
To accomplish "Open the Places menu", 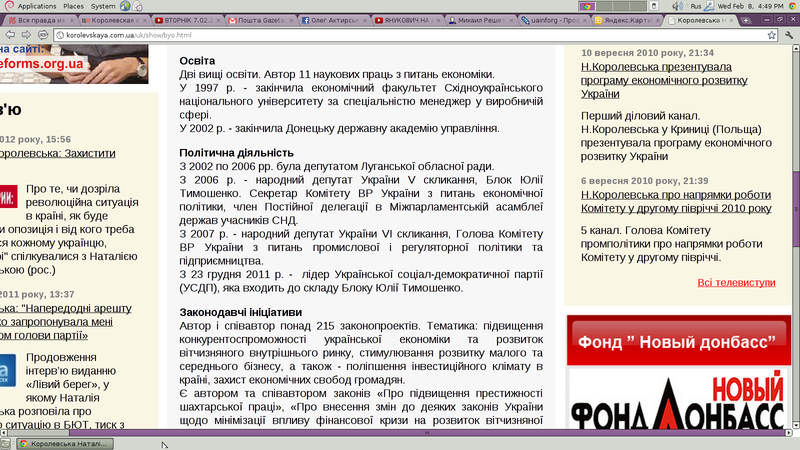I will coord(73,6).
